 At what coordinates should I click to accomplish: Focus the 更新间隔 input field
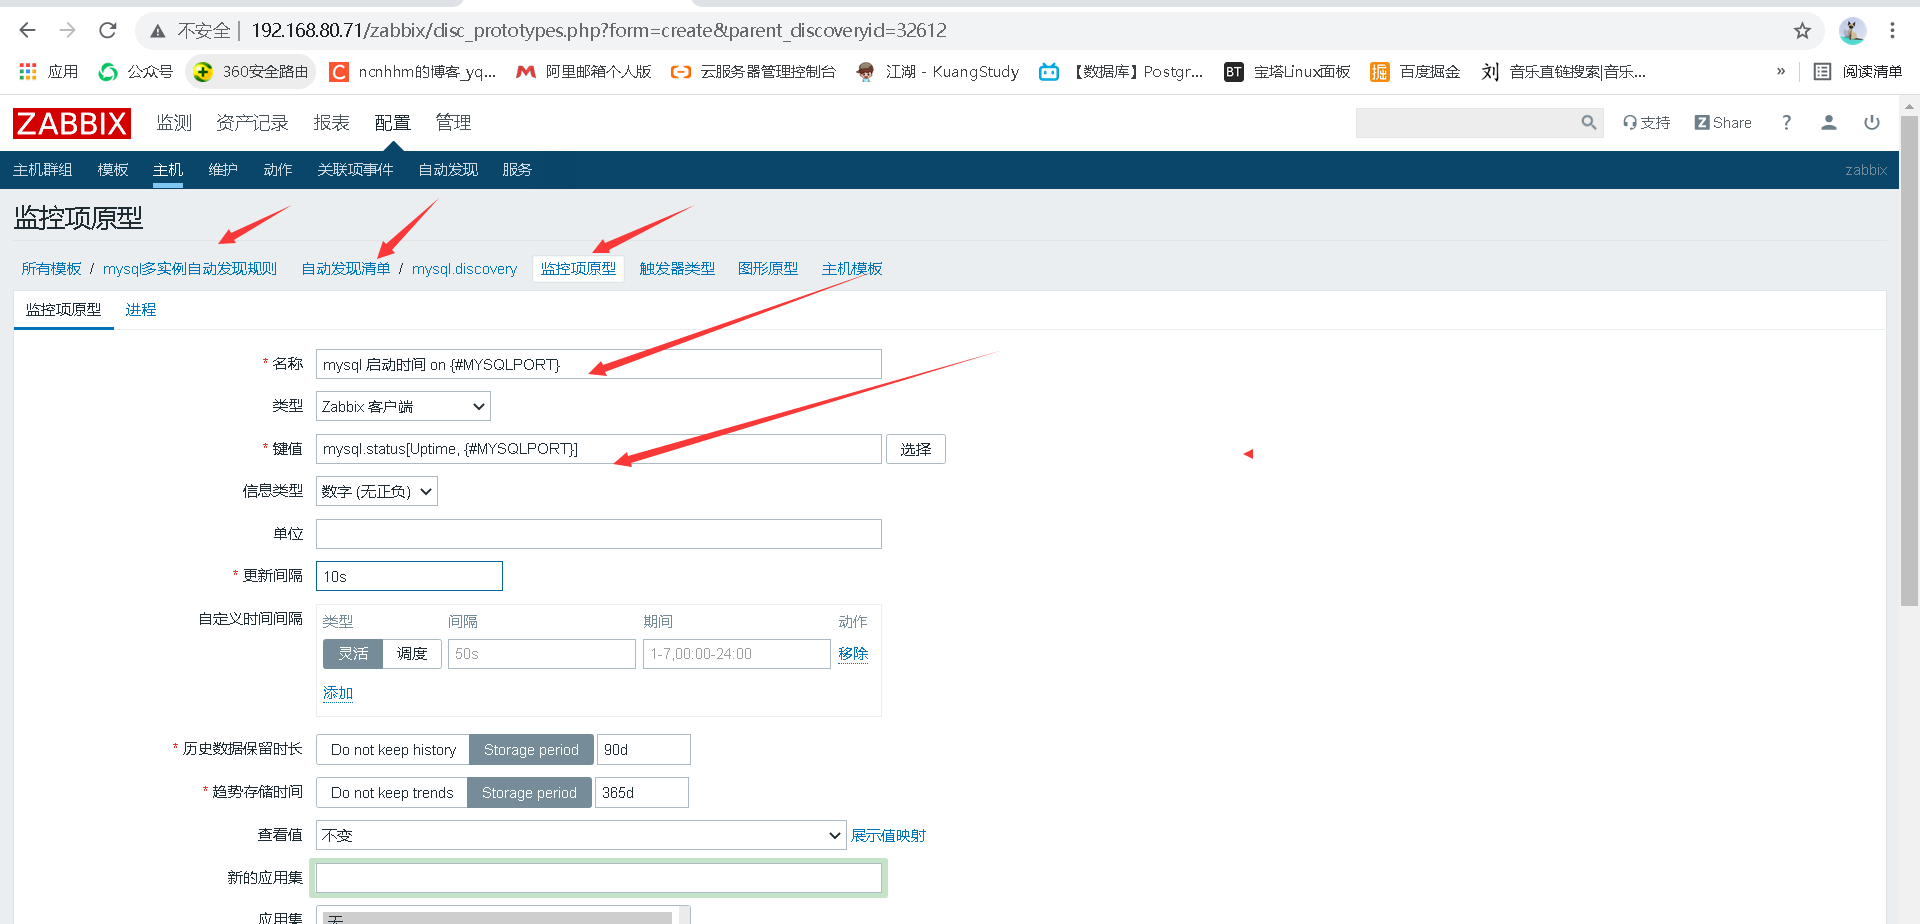tap(409, 576)
